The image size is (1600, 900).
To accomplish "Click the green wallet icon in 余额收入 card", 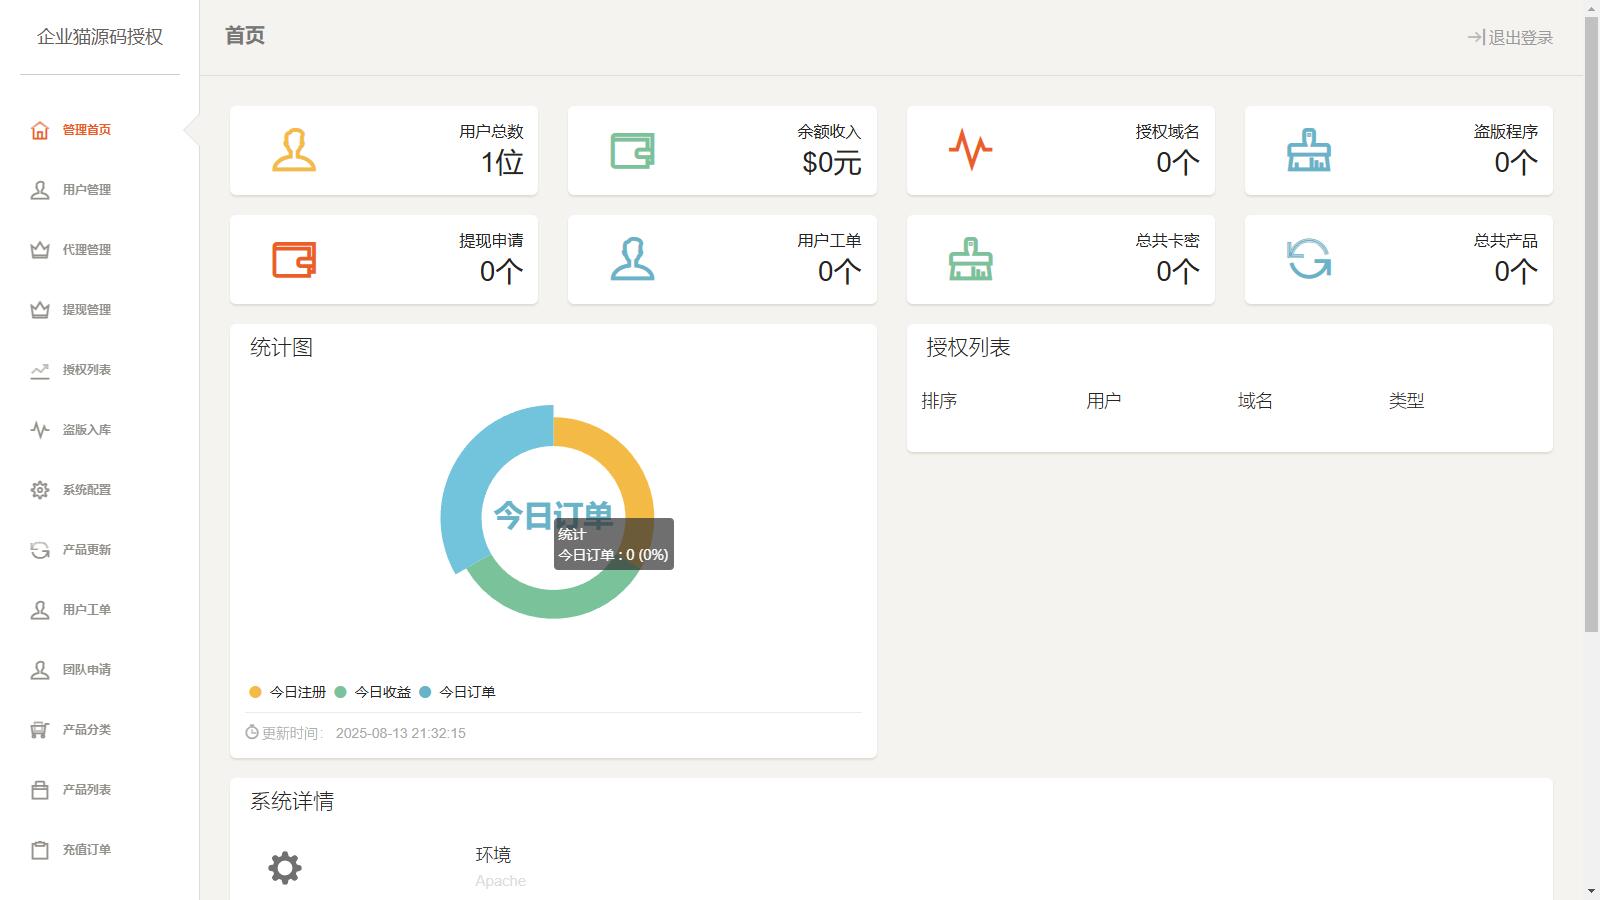I will coord(632,151).
